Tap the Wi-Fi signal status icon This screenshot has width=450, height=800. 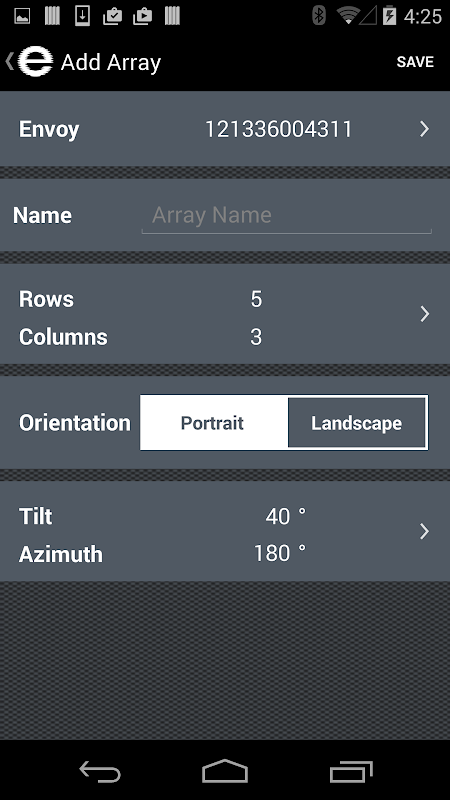pyautogui.click(x=348, y=16)
